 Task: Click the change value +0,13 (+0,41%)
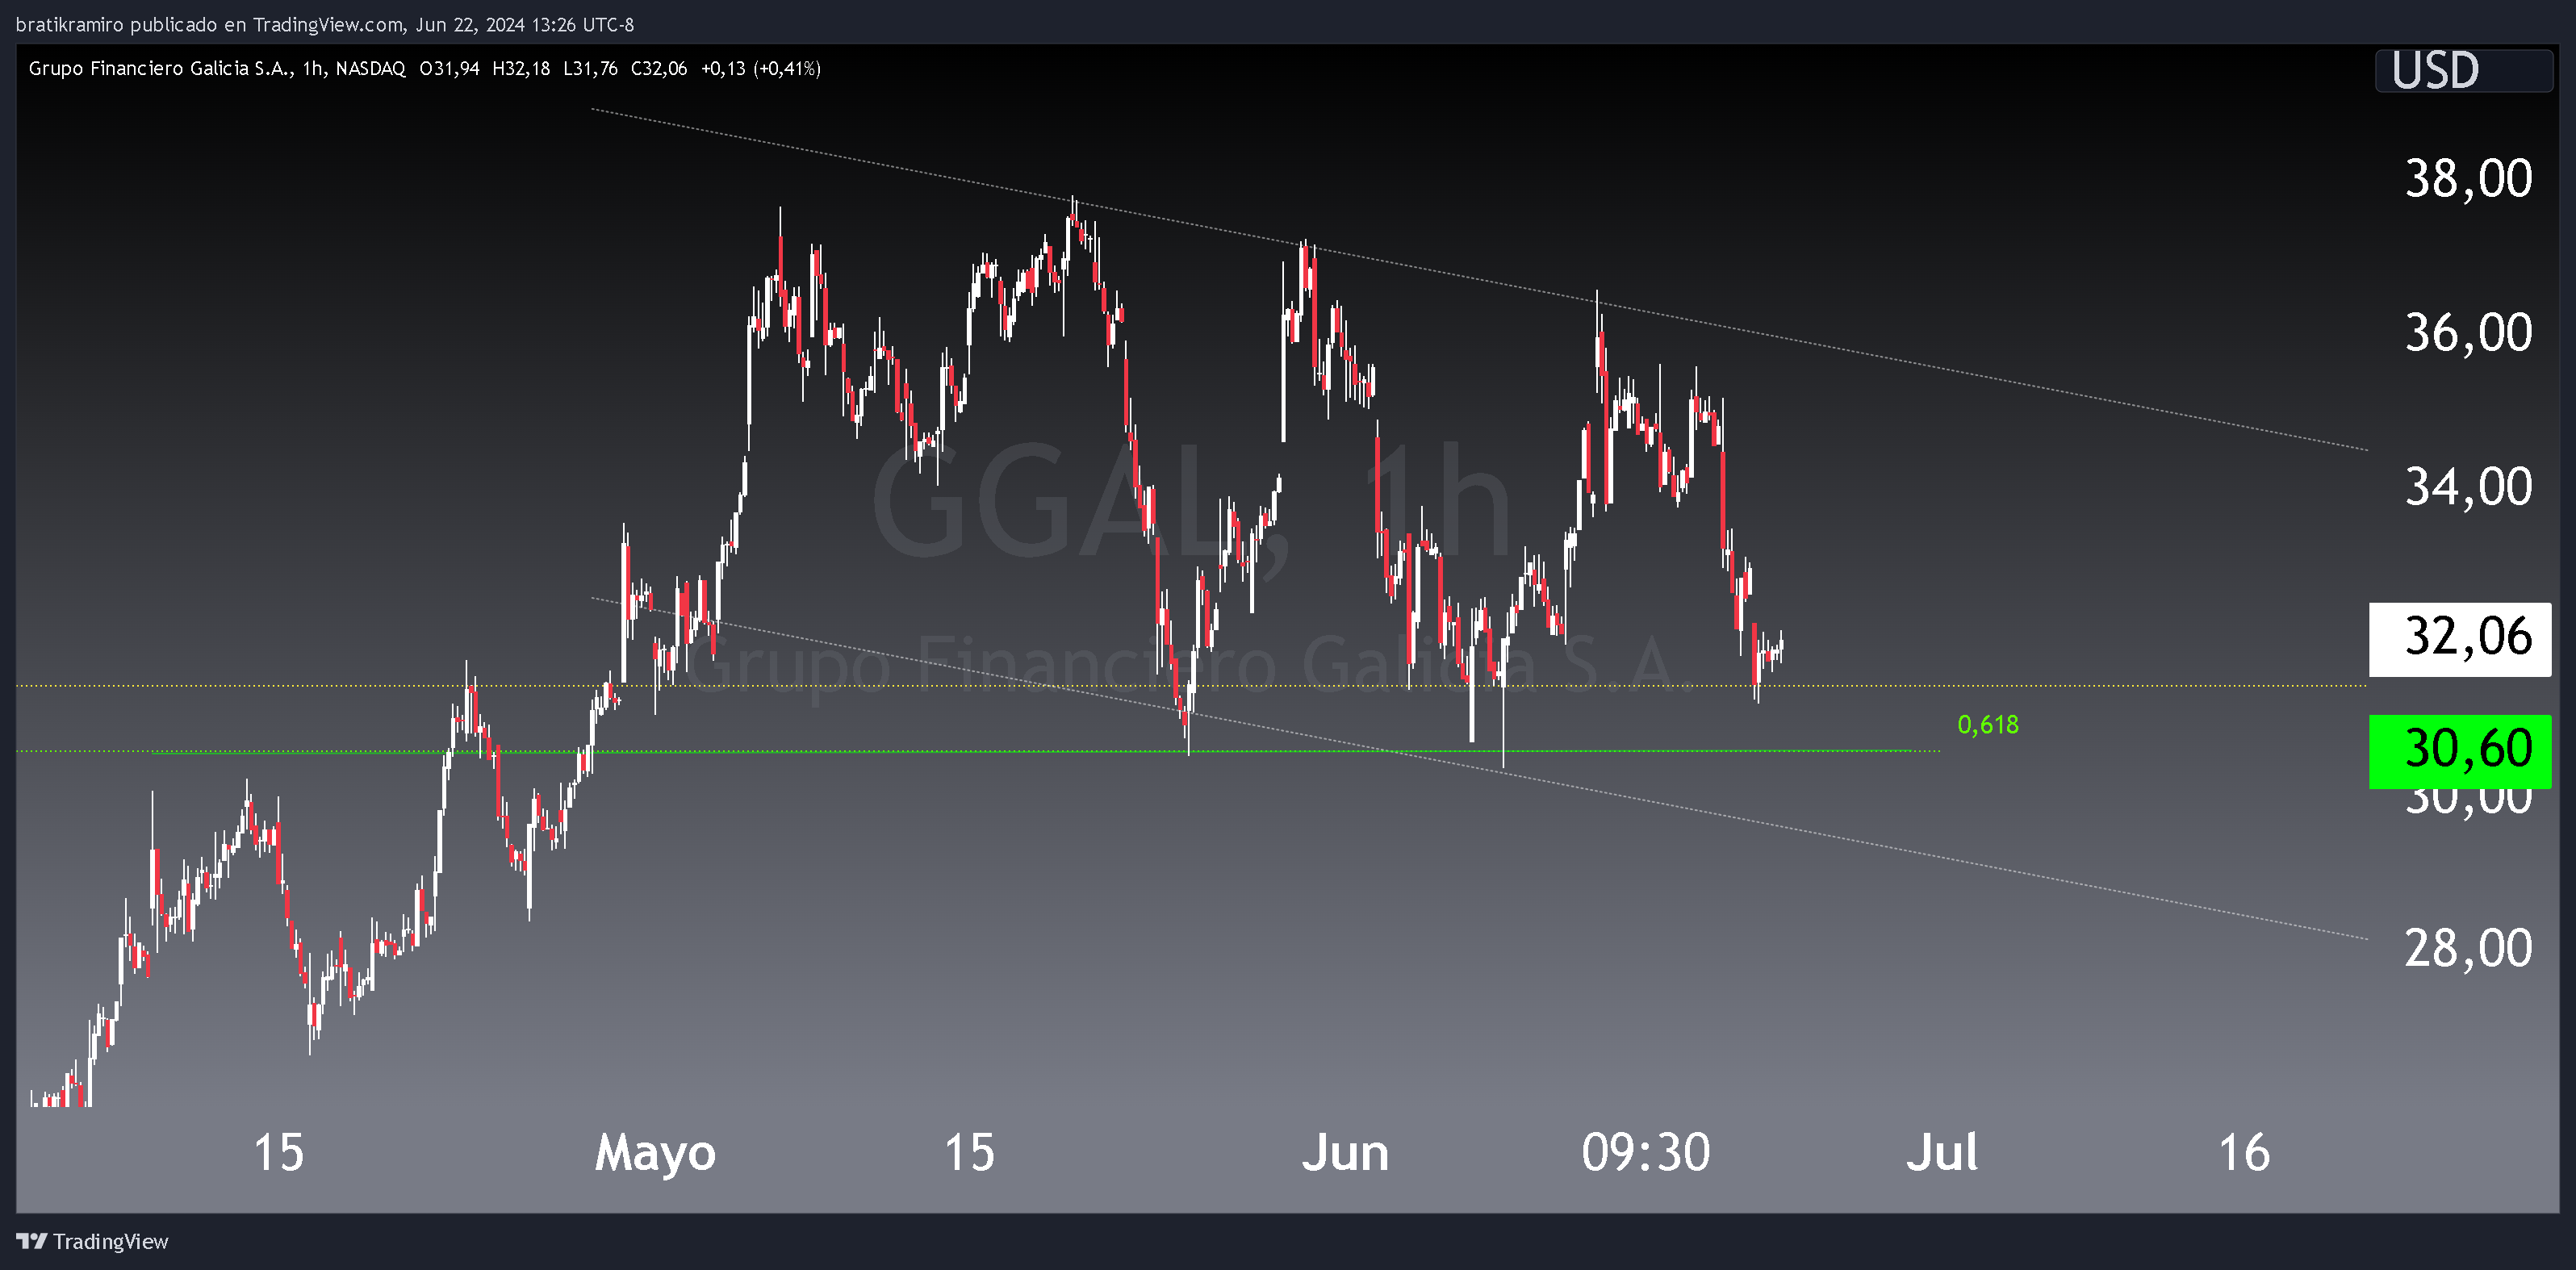[x=761, y=69]
